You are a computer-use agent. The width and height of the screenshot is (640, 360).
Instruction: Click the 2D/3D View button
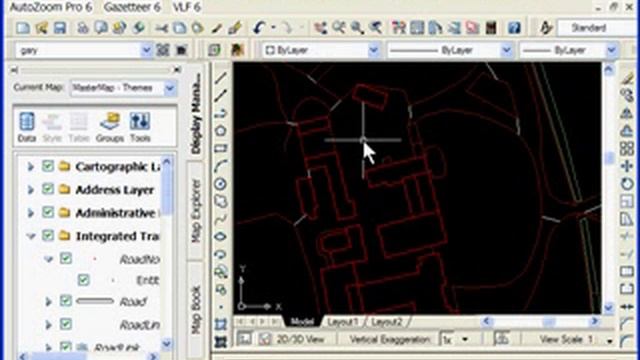pos(300,339)
